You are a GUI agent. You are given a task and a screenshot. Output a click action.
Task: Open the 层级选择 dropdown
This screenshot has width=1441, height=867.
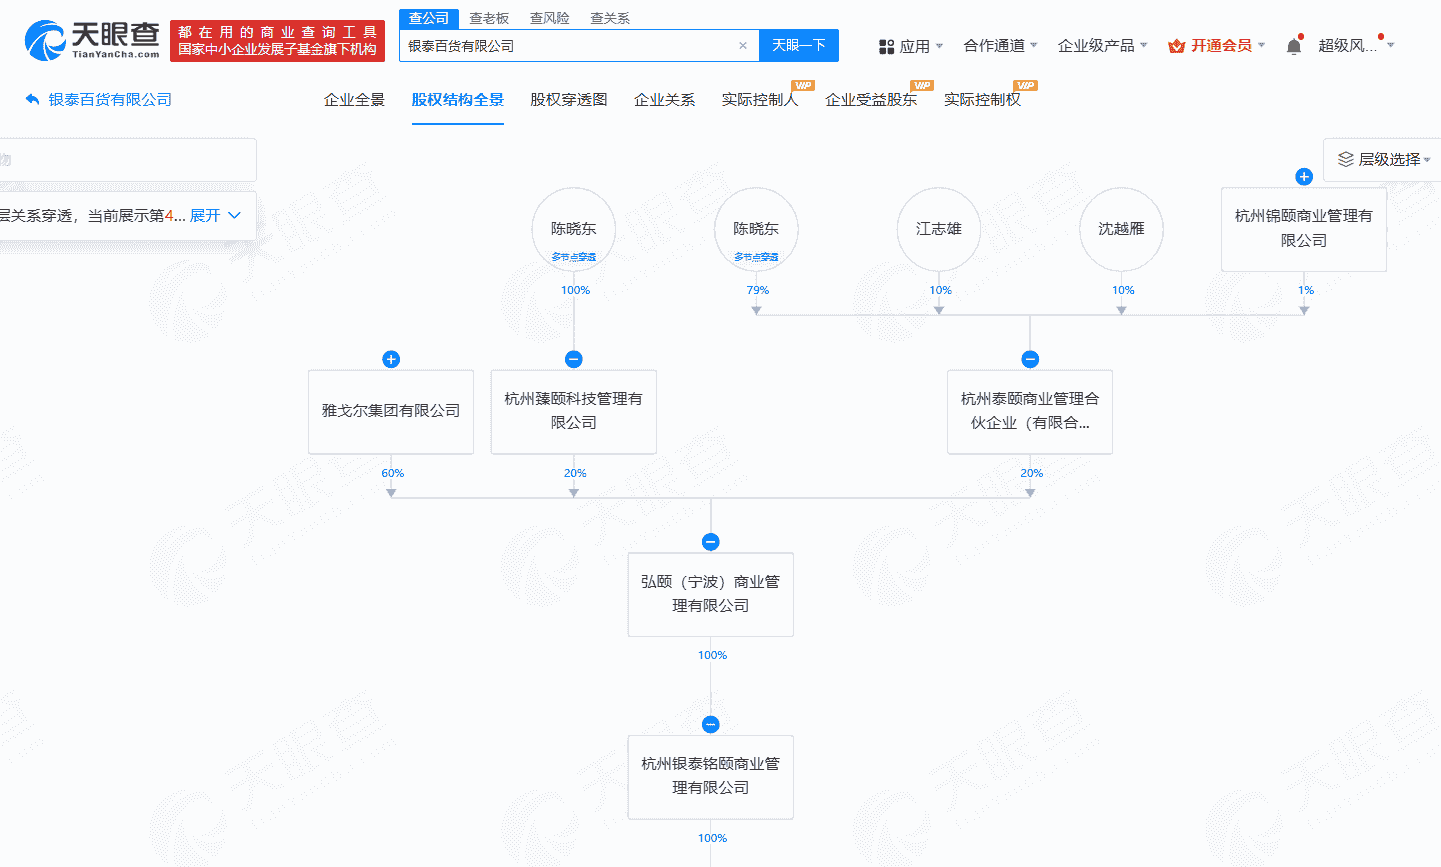(x=1385, y=160)
